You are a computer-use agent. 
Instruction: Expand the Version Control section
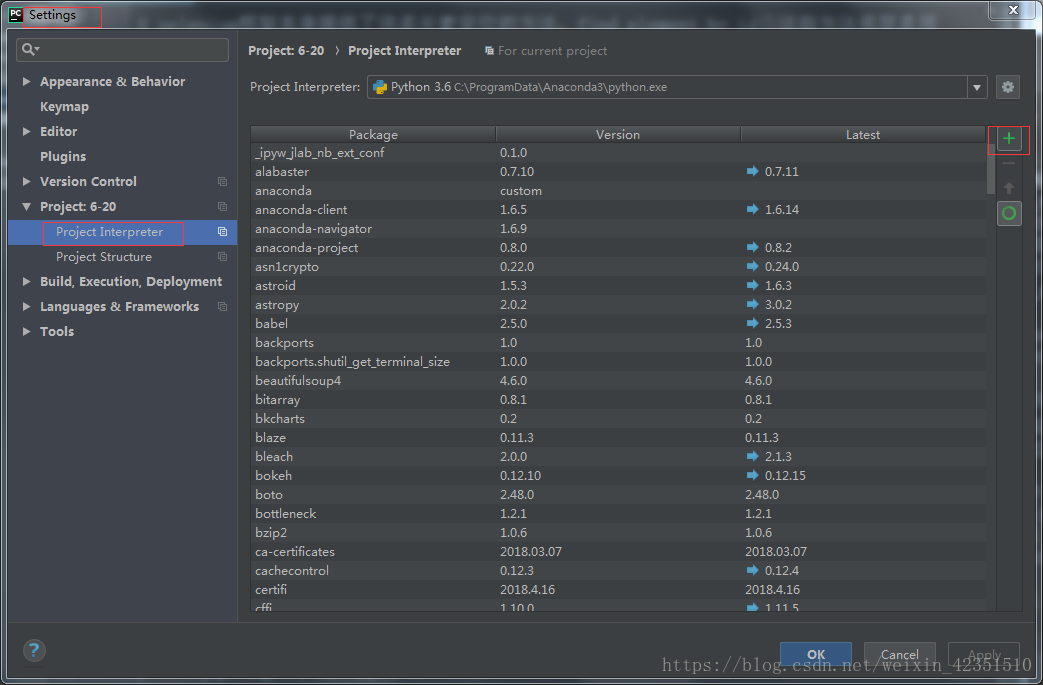27,181
